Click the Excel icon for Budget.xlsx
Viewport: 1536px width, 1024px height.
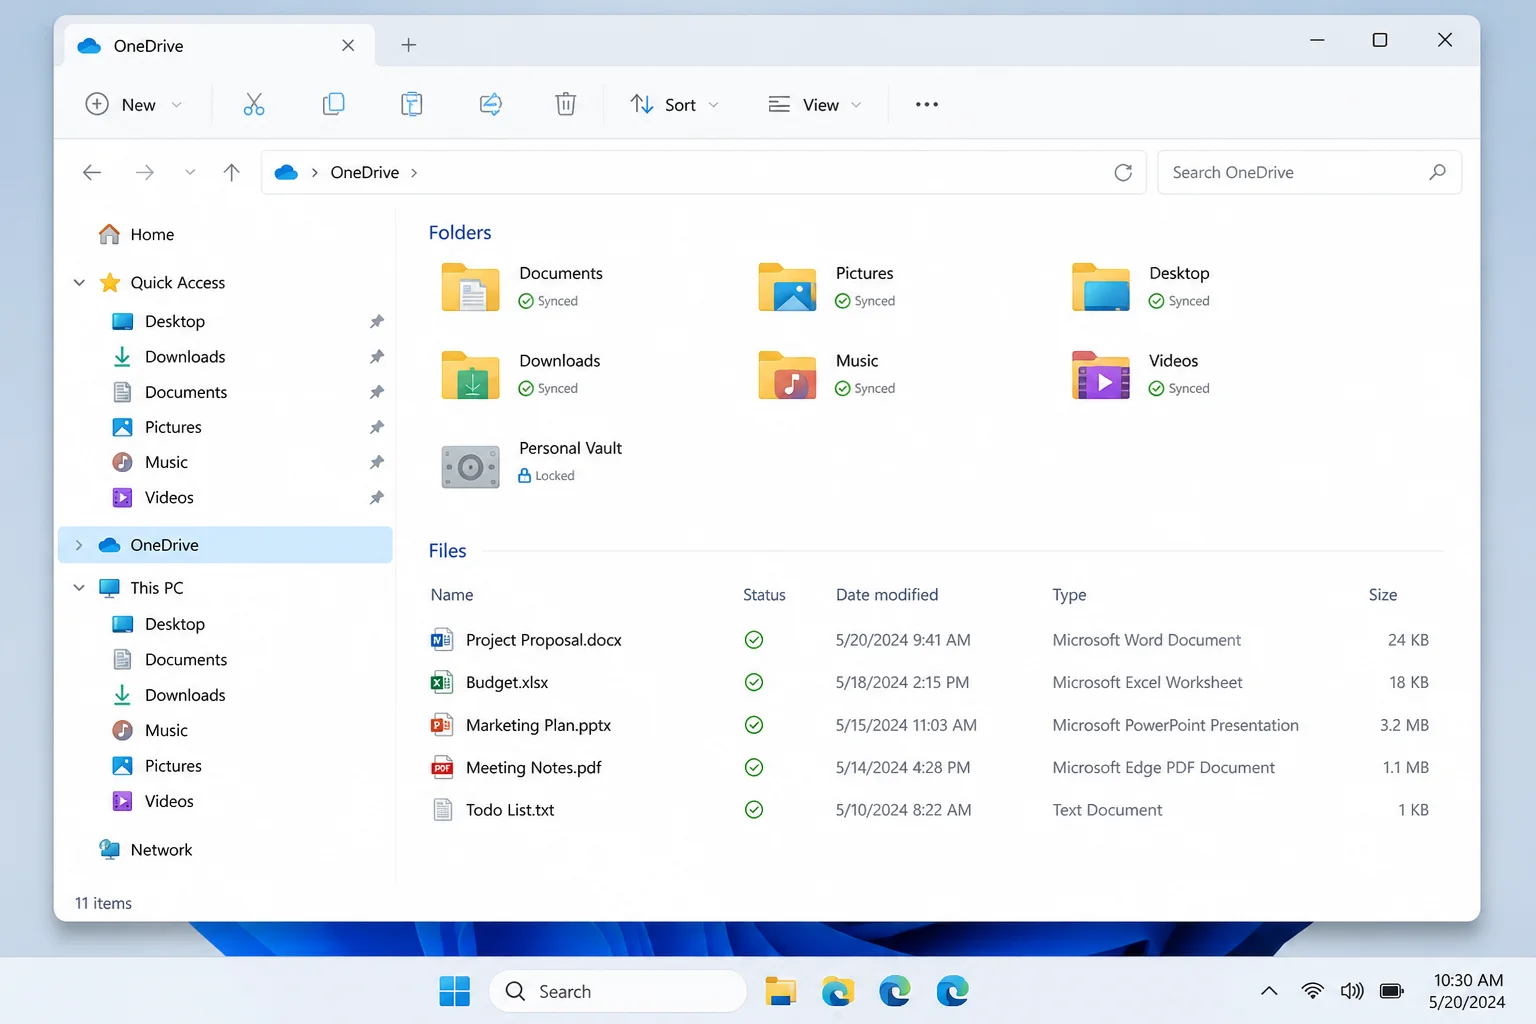click(x=441, y=682)
